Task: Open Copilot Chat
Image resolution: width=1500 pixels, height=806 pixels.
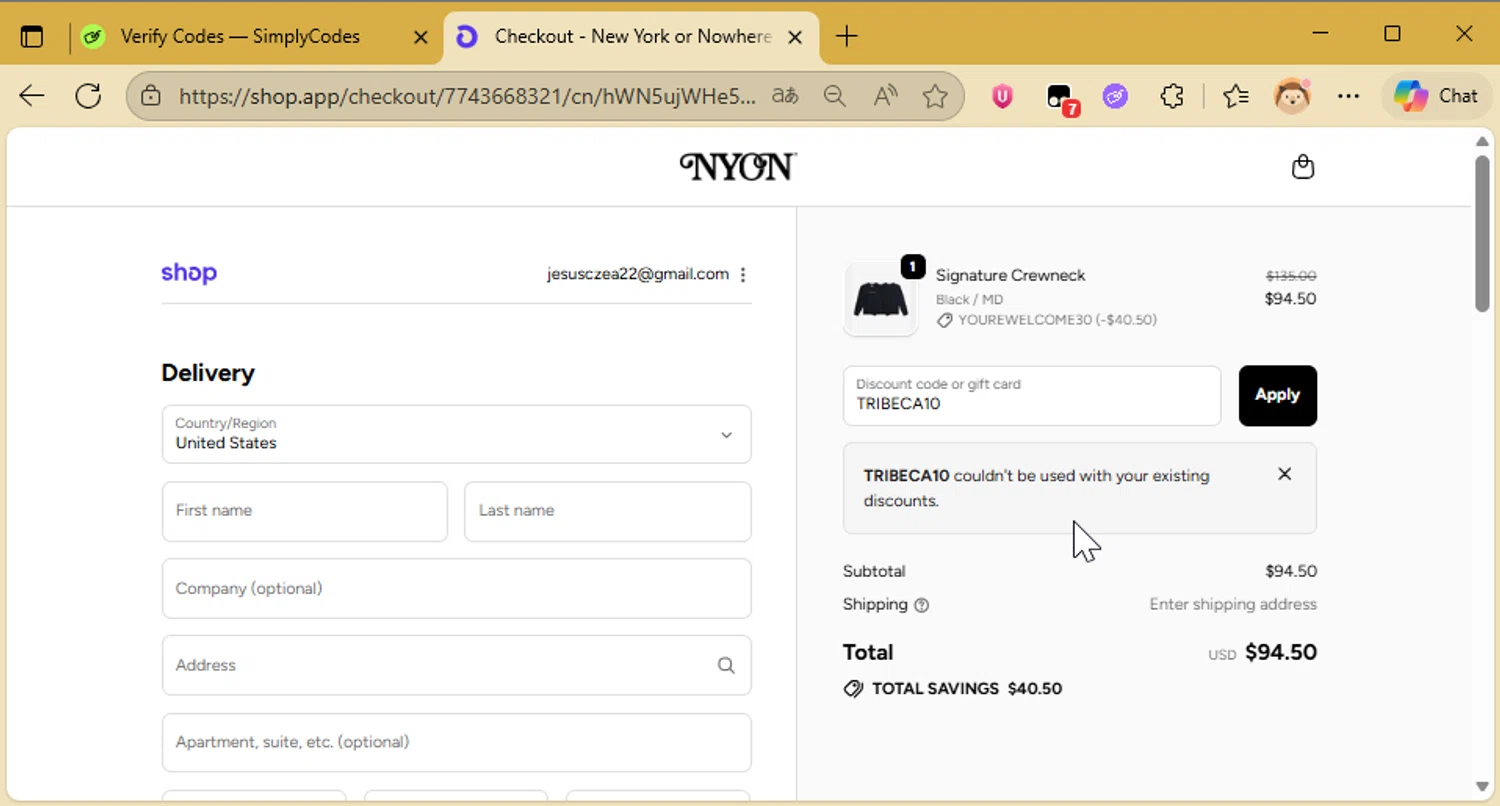Action: point(1435,96)
